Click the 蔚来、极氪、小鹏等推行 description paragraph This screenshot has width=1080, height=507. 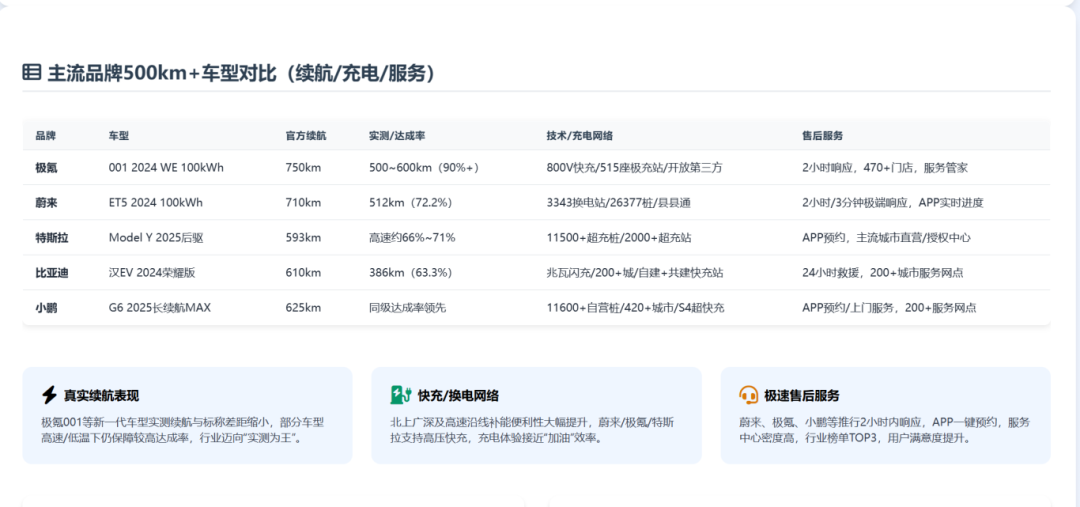click(x=884, y=430)
